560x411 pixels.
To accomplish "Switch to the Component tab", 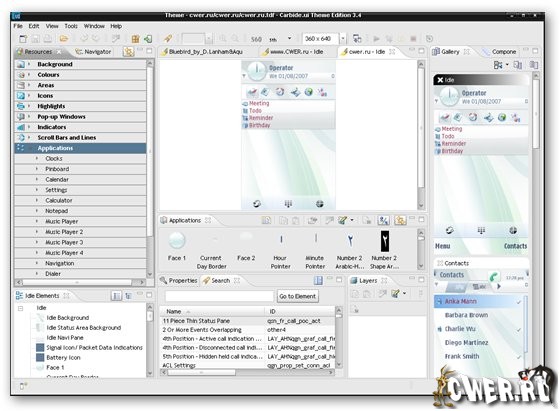I will [x=500, y=52].
